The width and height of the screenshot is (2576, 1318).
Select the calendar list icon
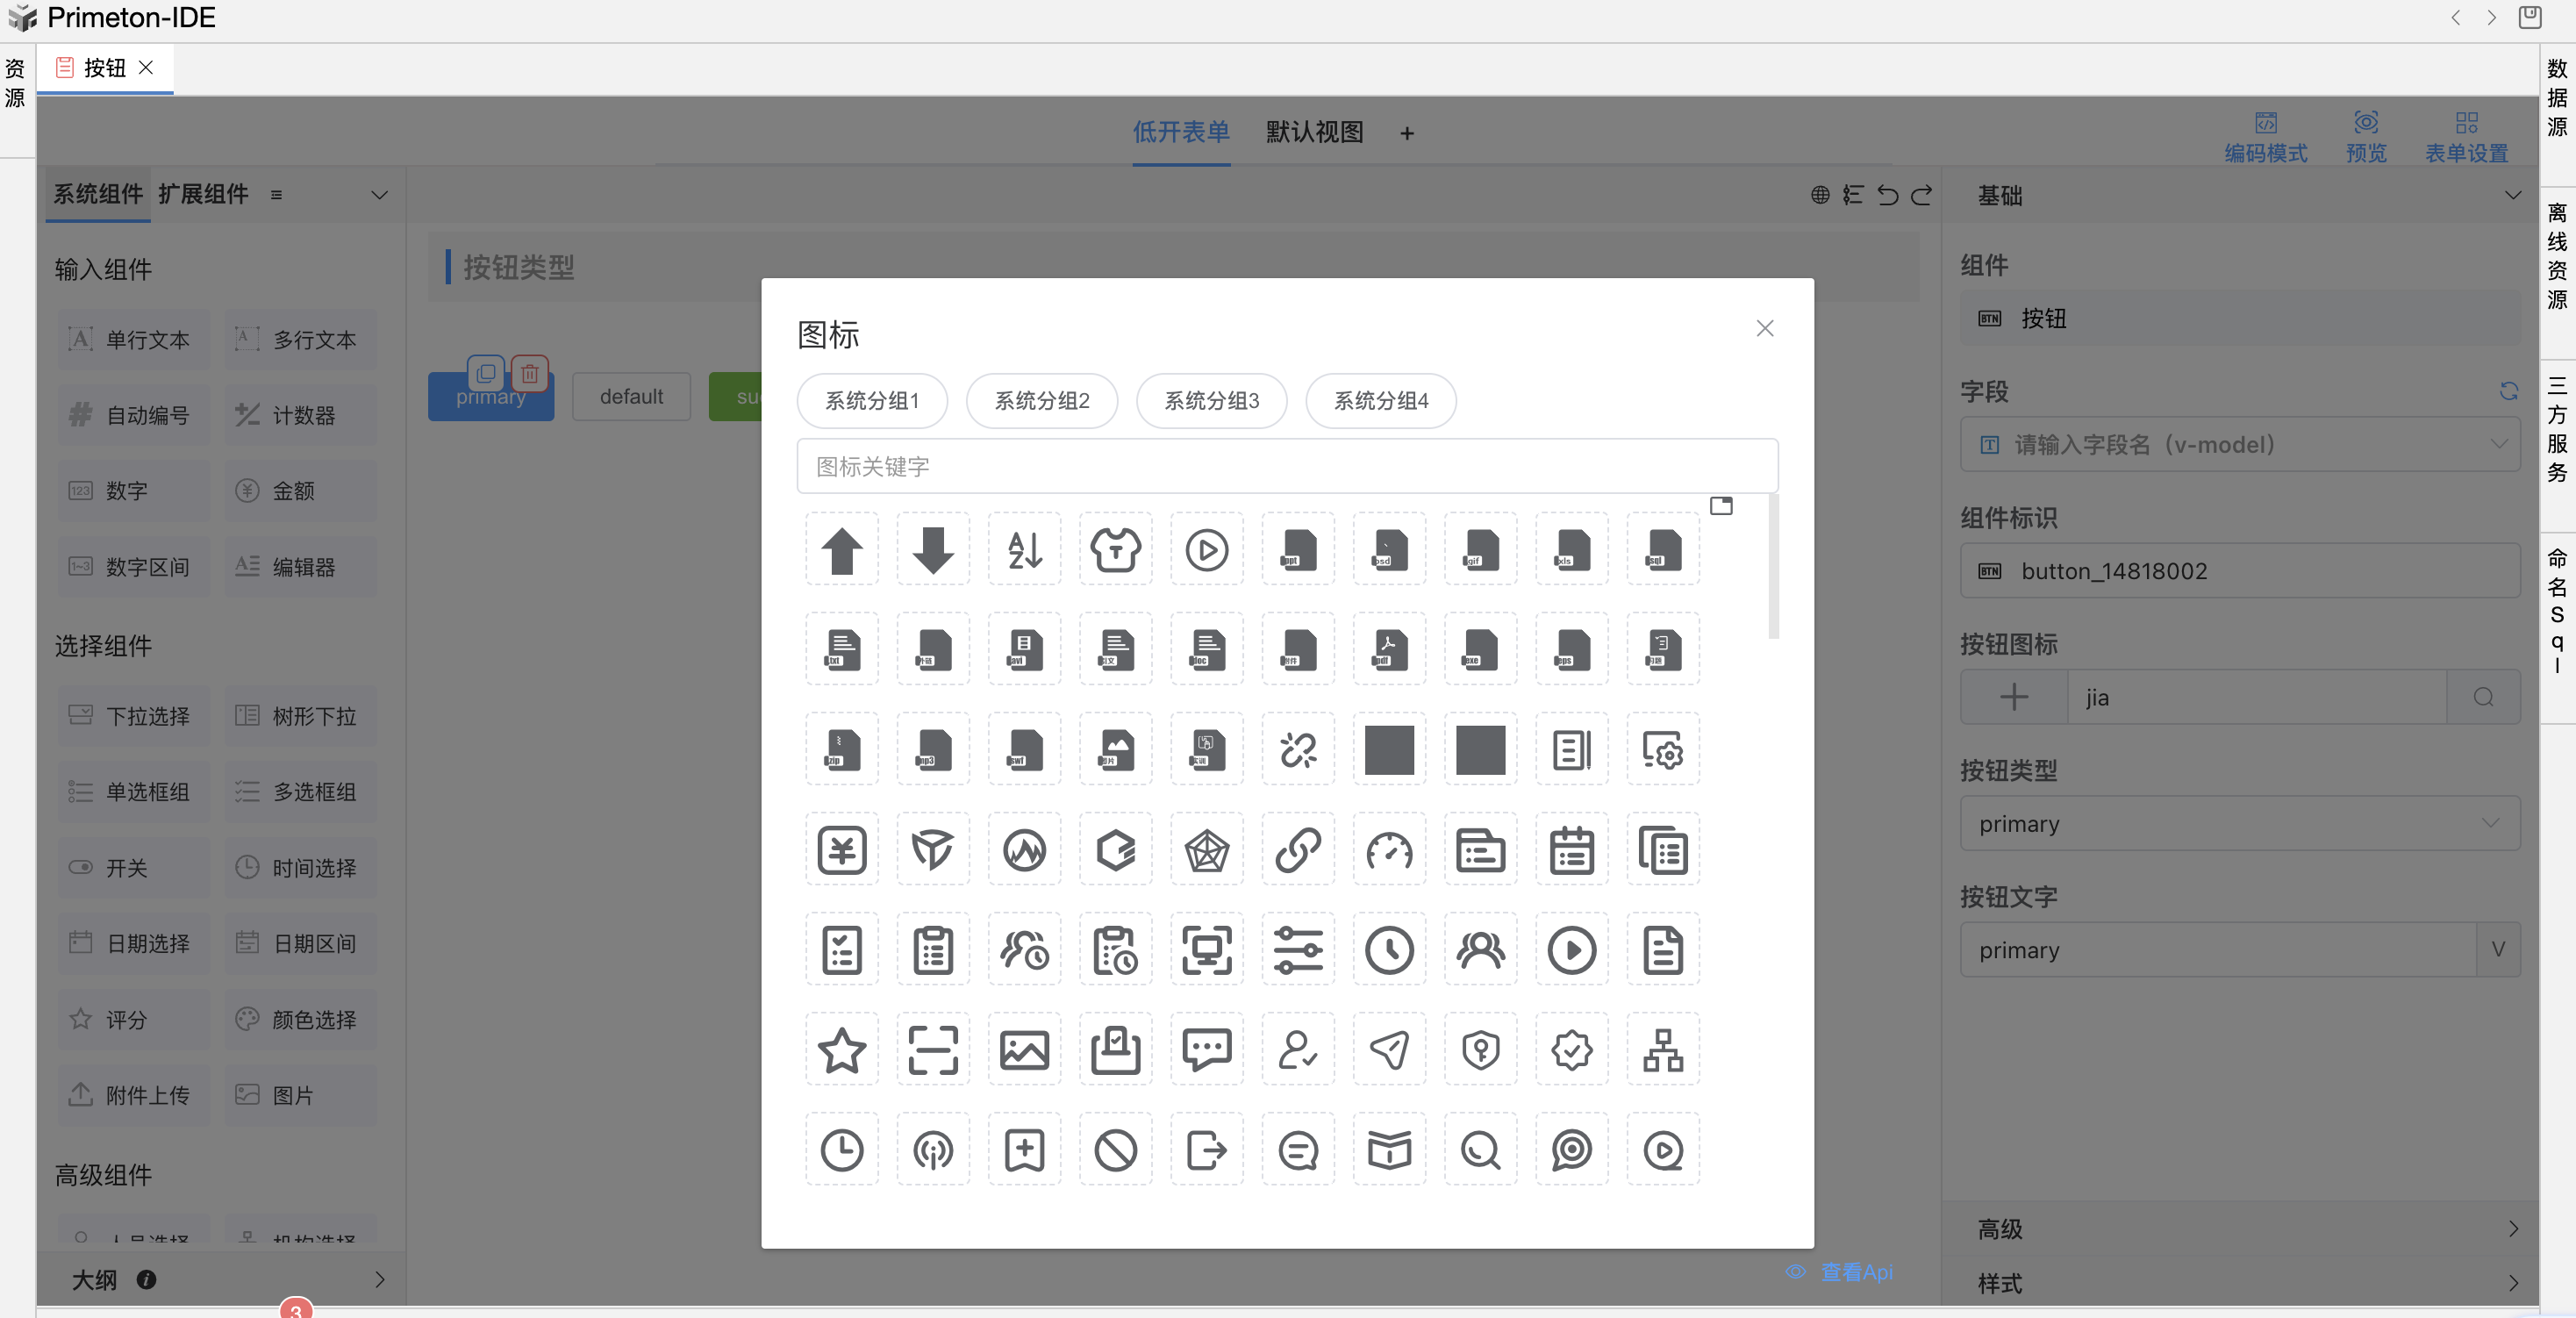tap(1571, 850)
